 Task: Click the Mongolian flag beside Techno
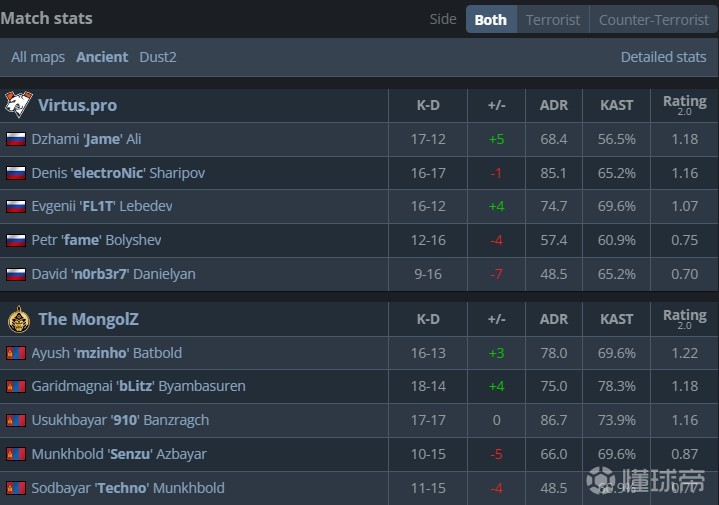[x=16, y=488]
